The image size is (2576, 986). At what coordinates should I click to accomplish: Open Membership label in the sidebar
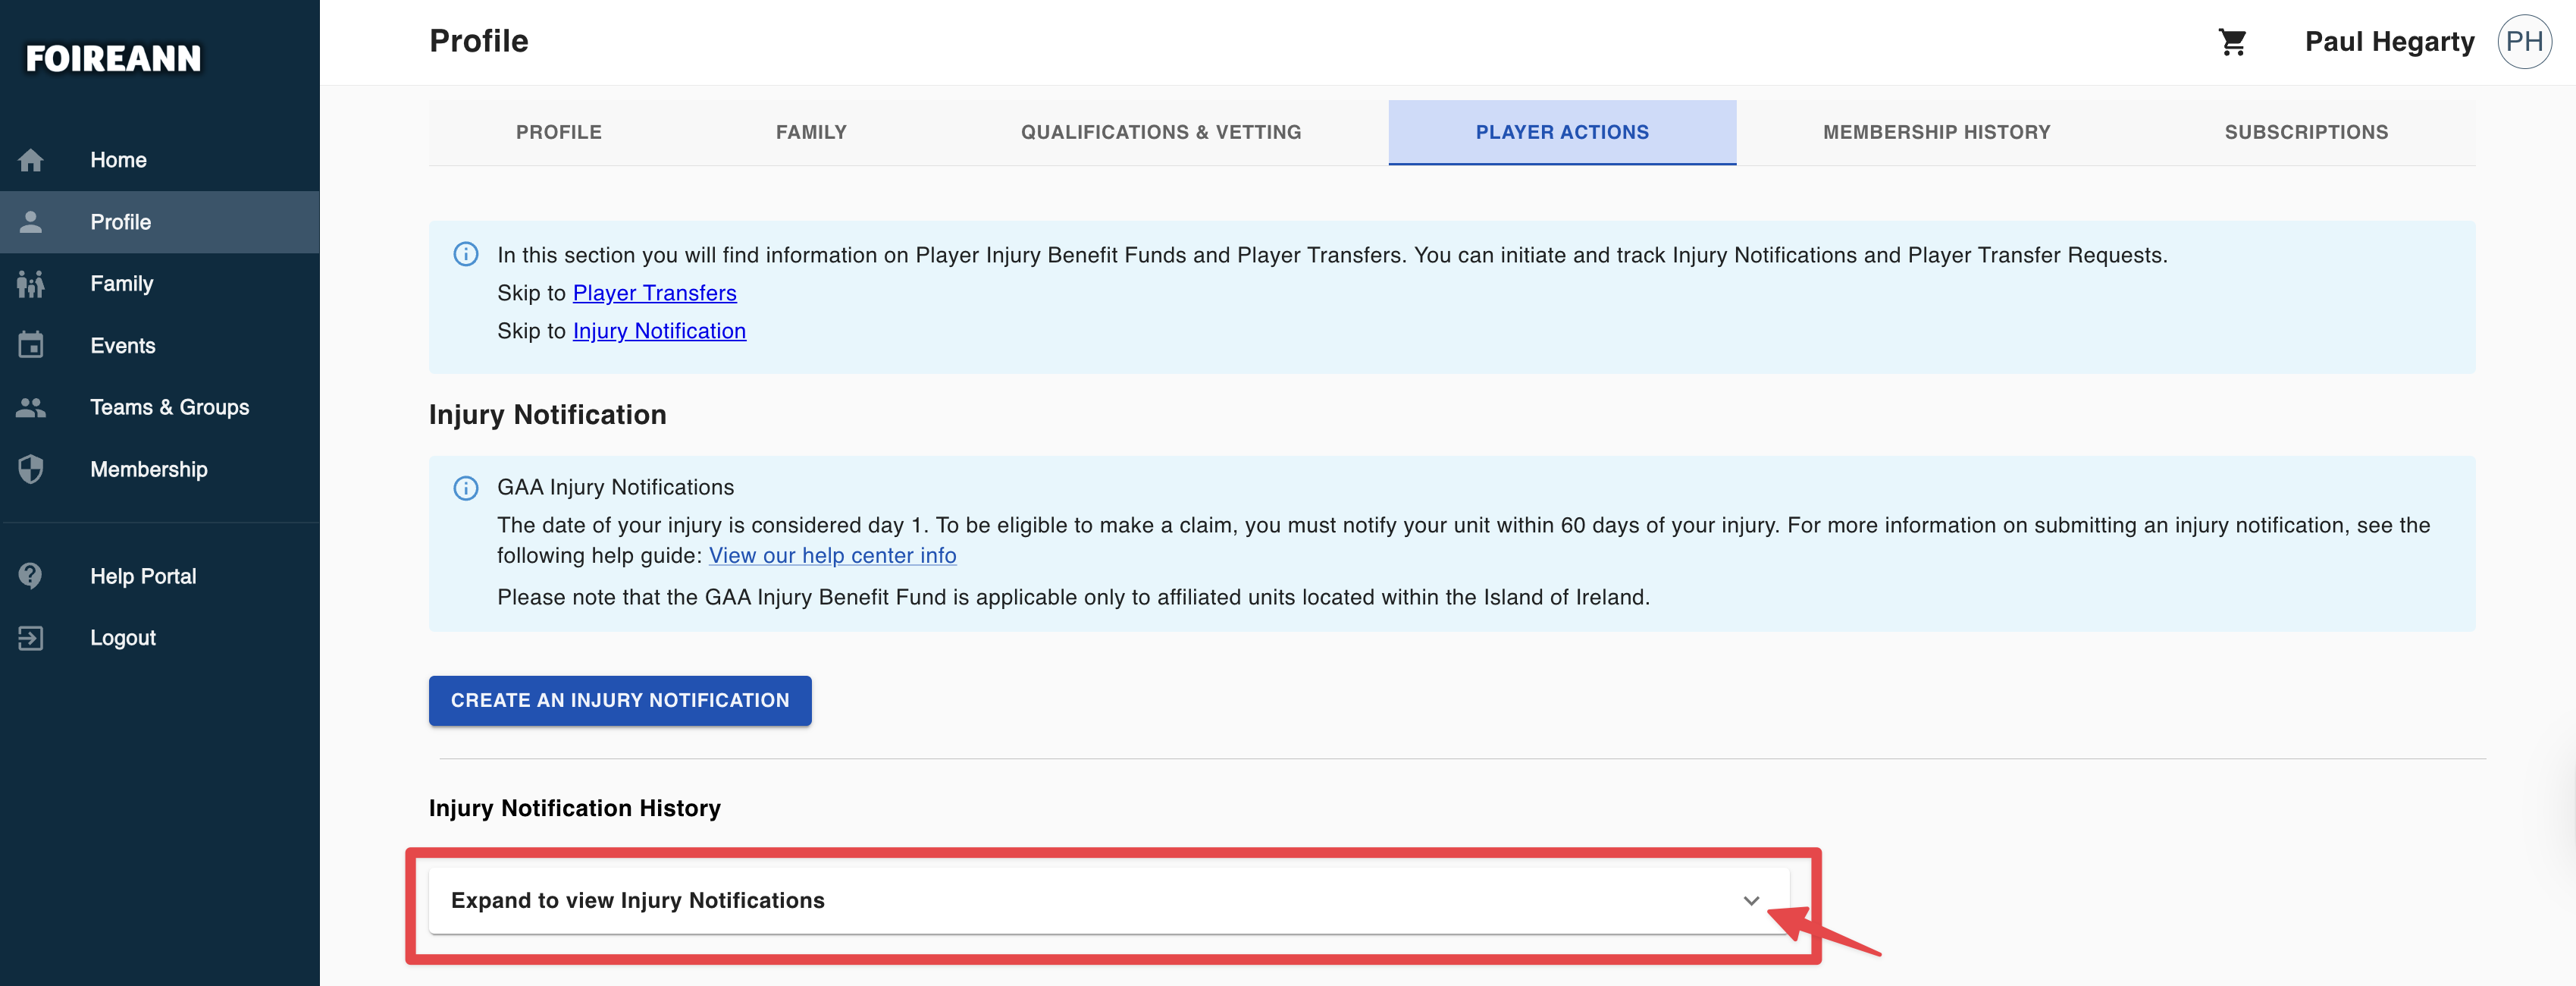click(x=148, y=469)
